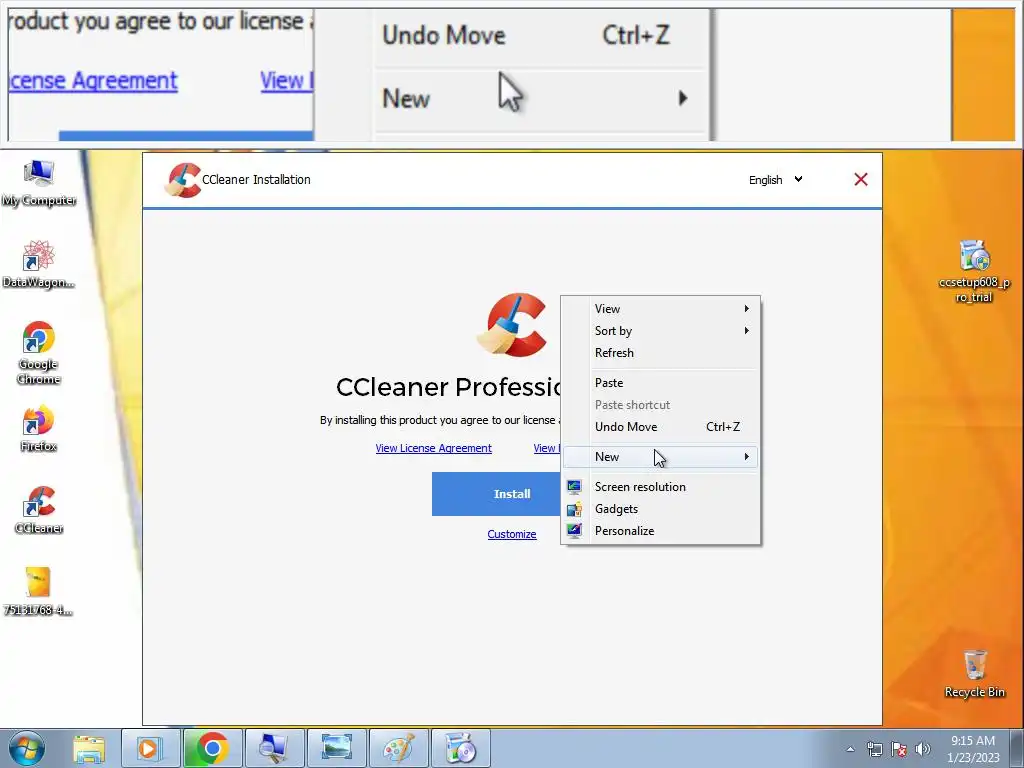Open Magnifier taskbar icon
This screenshot has height=768, width=1024.
click(274, 748)
